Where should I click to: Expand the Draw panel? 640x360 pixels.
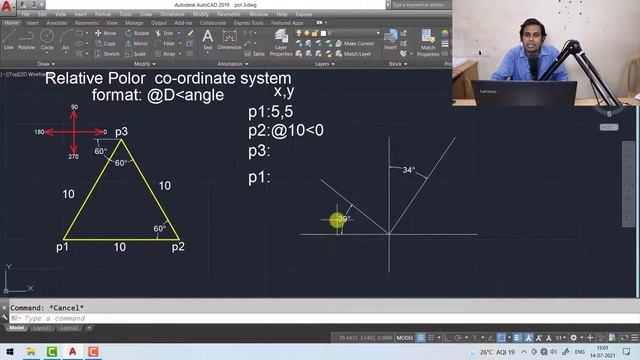tap(46, 64)
